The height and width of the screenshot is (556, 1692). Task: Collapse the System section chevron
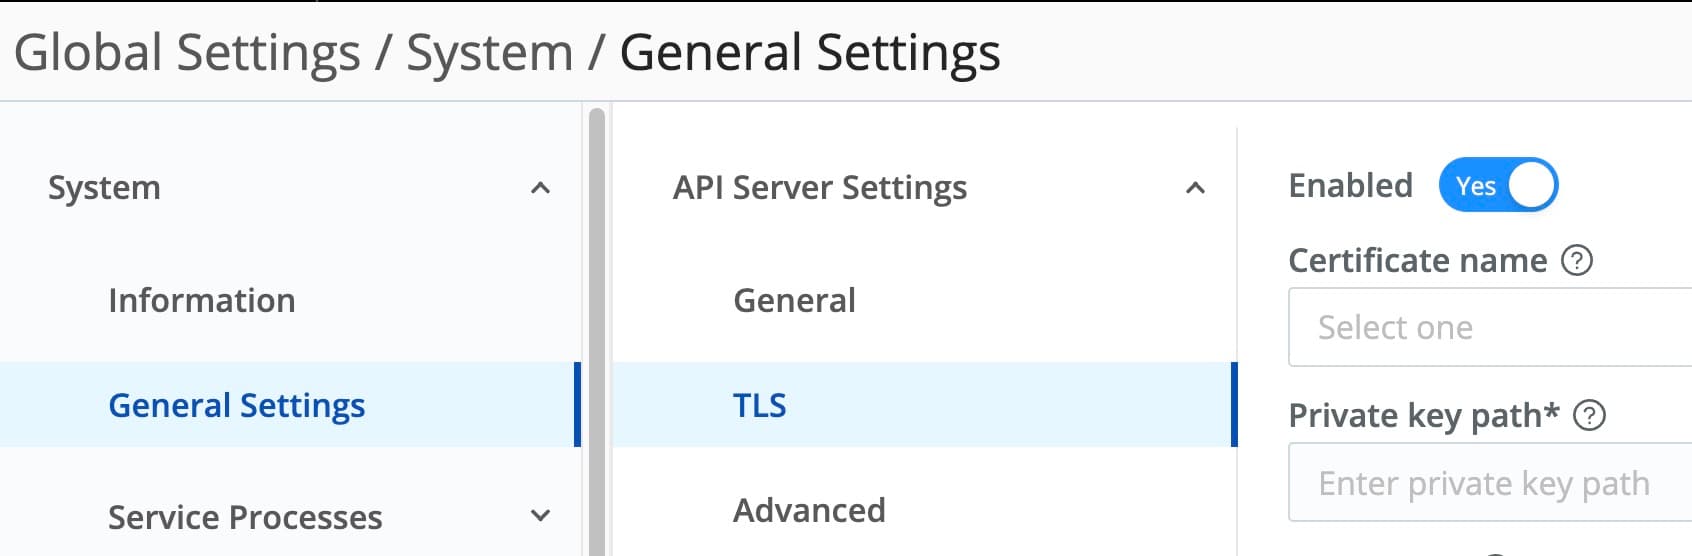point(540,188)
